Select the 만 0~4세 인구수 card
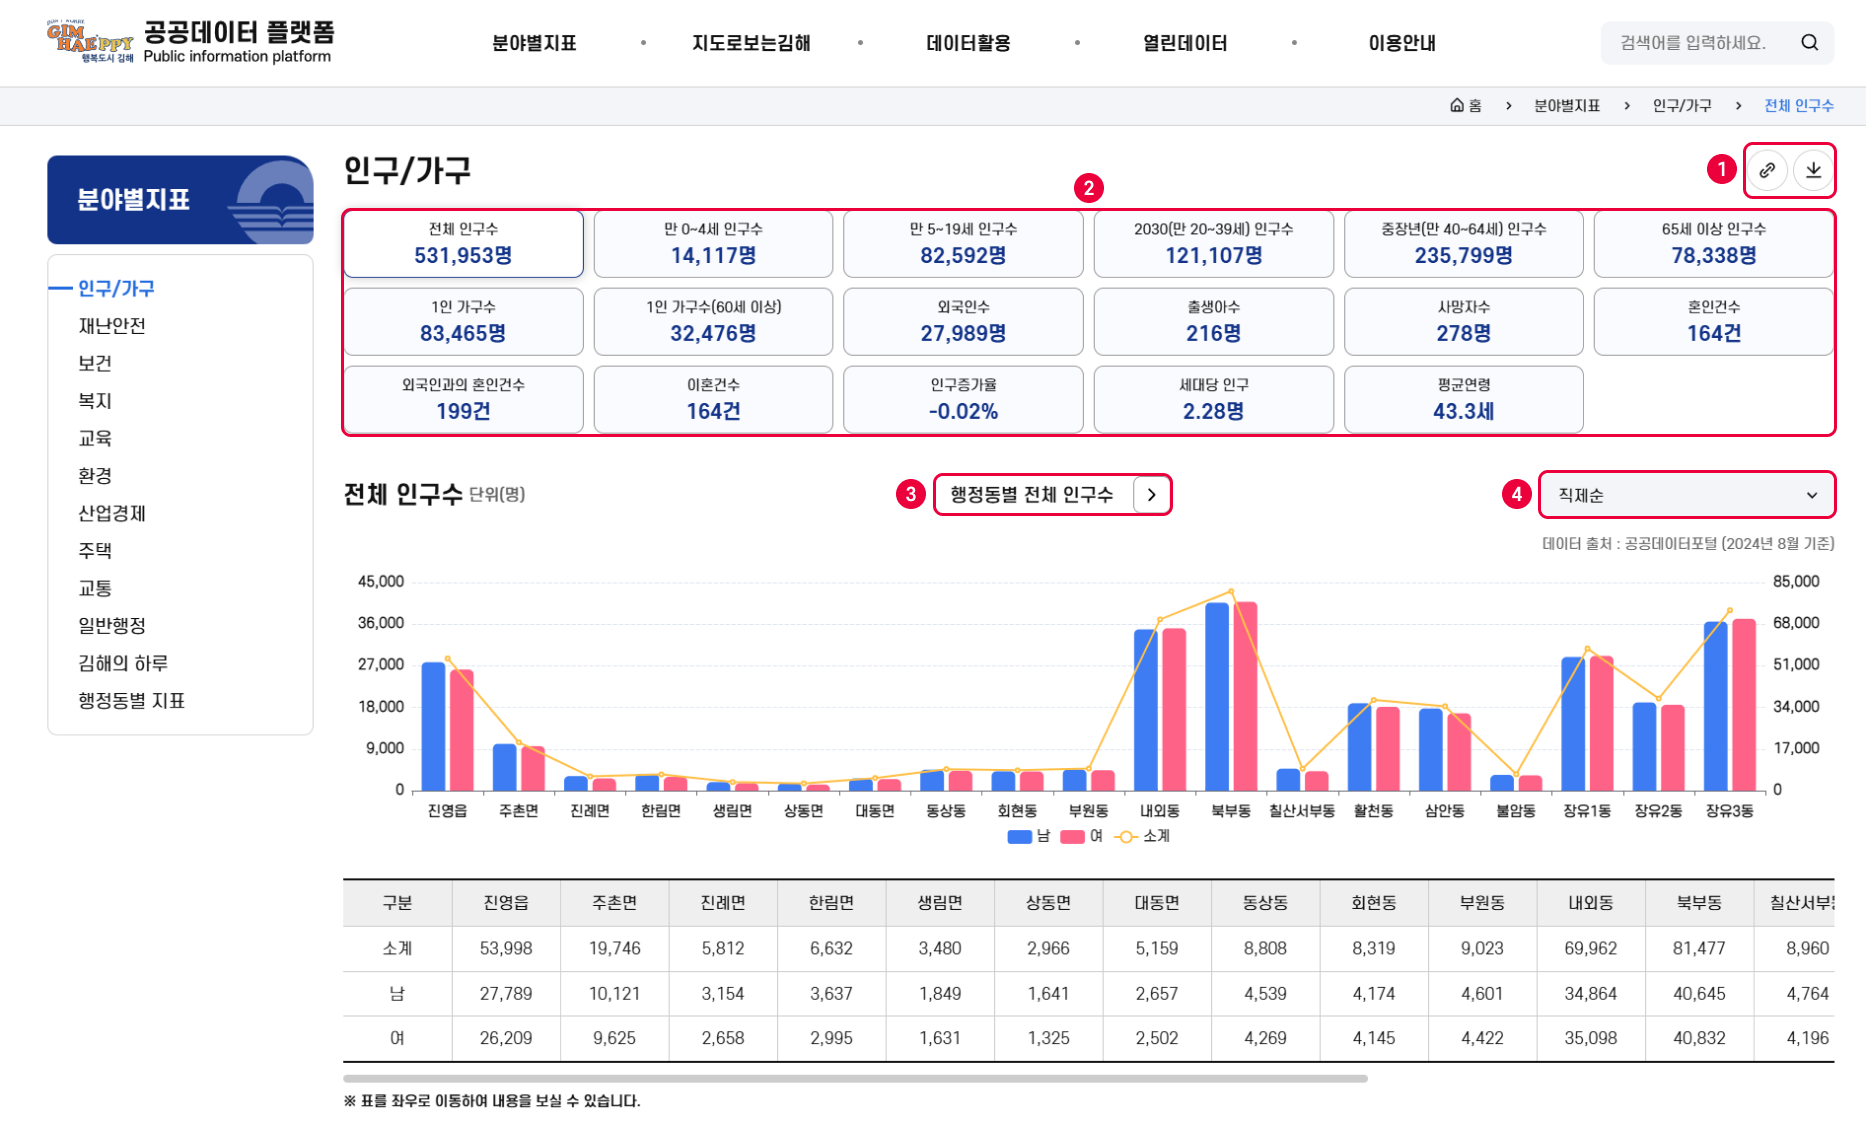Image resolution: width=1866 pixels, height=1142 pixels. [713, 243]
